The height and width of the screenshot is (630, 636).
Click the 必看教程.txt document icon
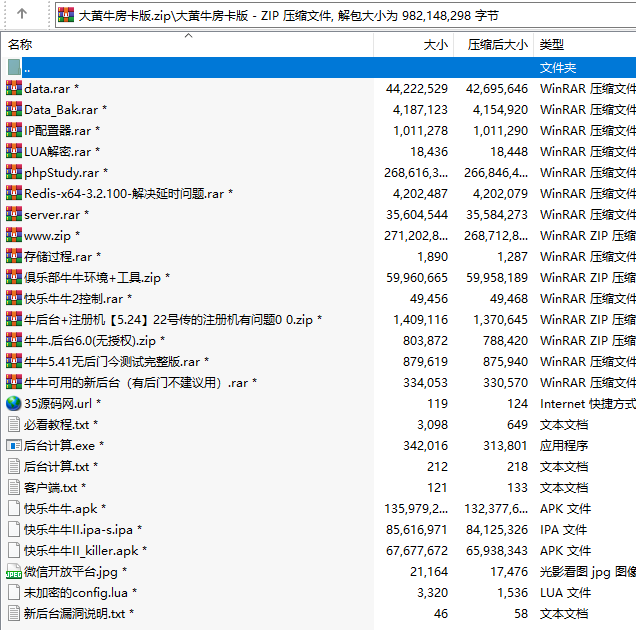pos(14,424)
